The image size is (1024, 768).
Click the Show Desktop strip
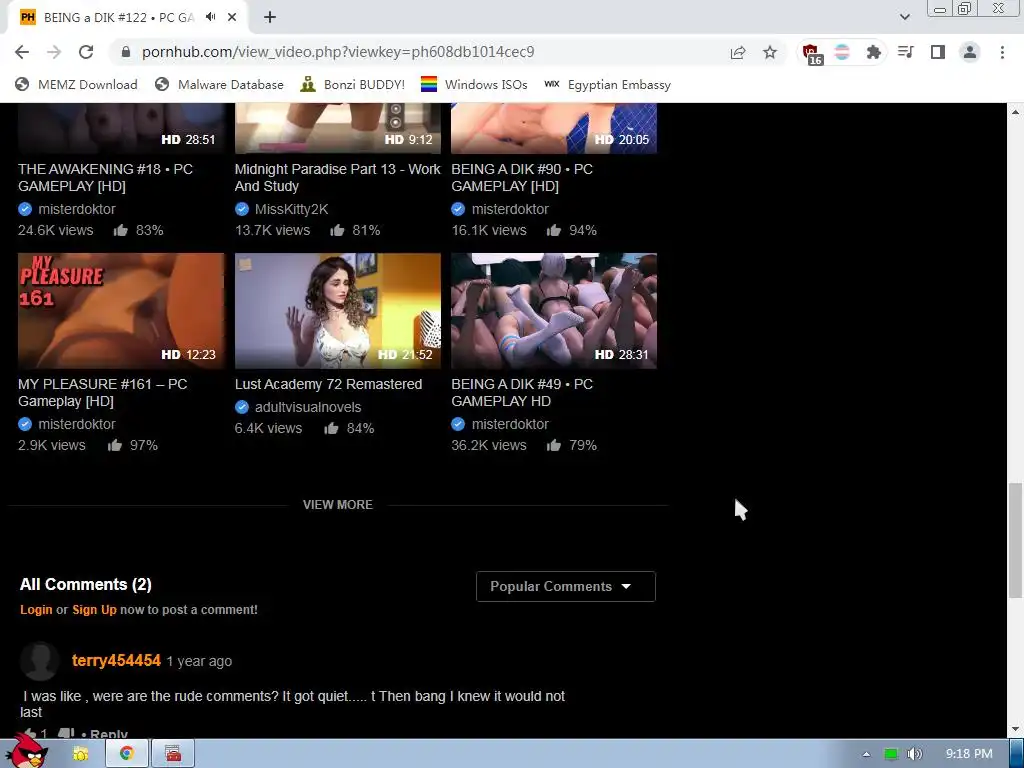(x=1017, y=754)
